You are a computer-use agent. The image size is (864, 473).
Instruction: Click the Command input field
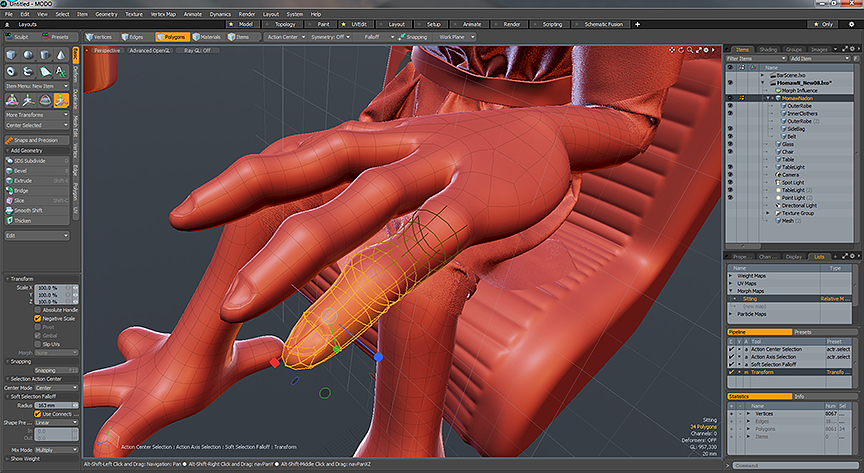click(793, 466)
